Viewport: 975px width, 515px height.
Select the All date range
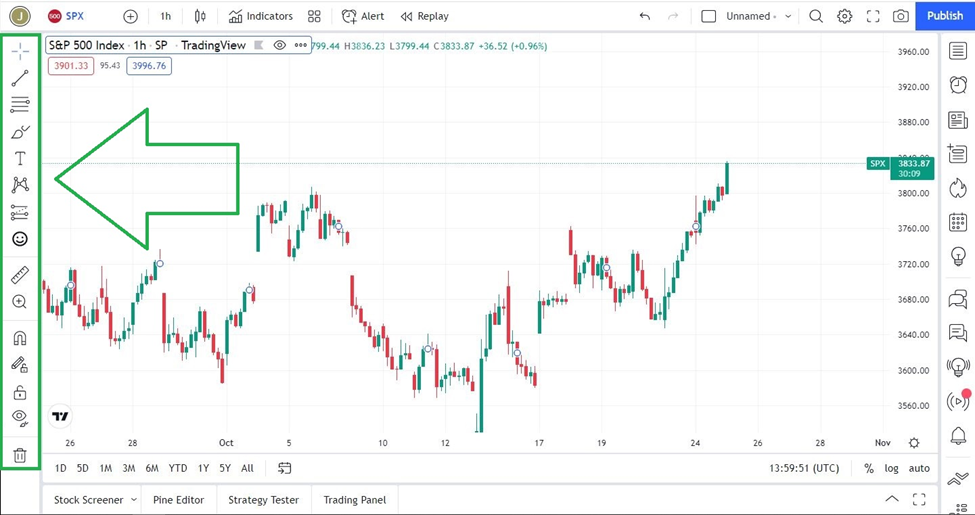click(x=247, y=468)
